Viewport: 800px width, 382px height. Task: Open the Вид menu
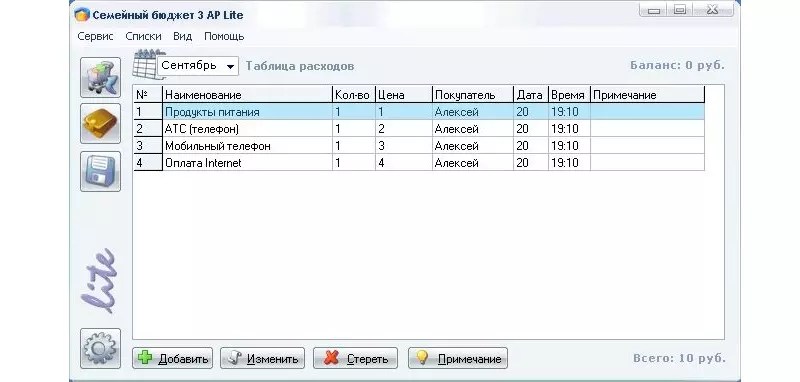(x=182, y=36)
